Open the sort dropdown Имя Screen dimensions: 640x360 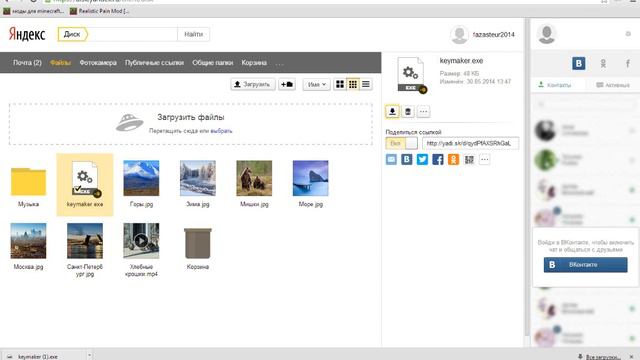(x=317, y=84)
